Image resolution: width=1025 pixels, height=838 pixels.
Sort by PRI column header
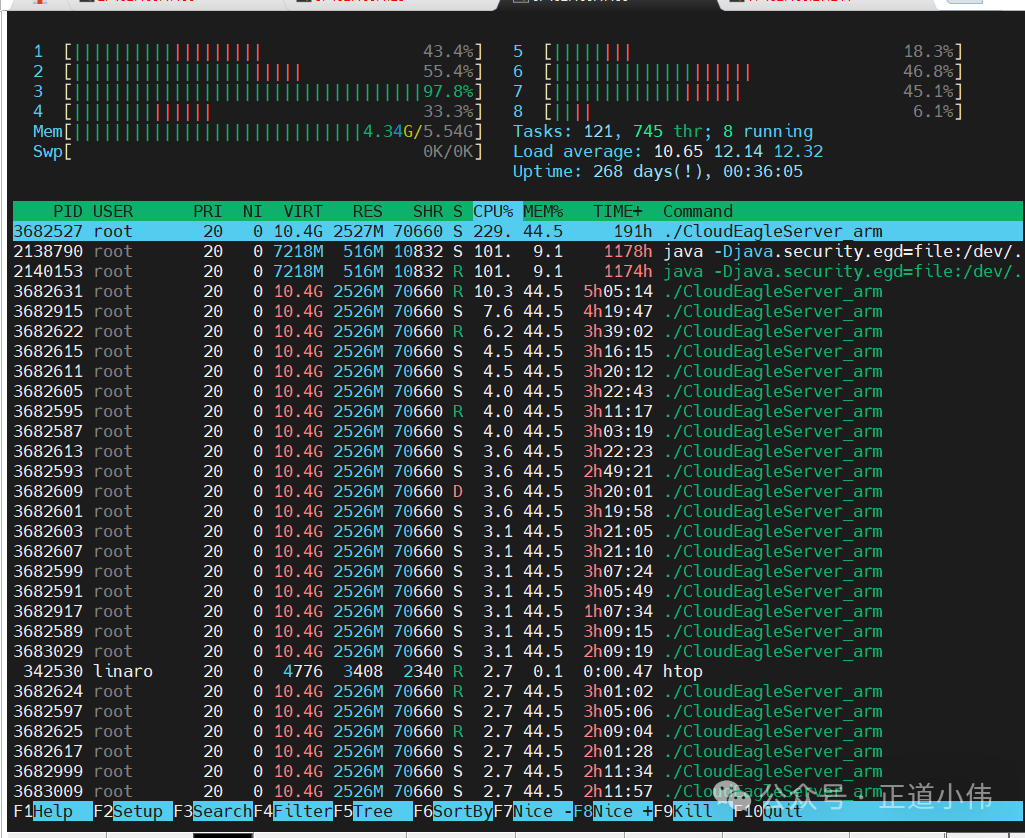pyautogui.click(x=207, y=211)
